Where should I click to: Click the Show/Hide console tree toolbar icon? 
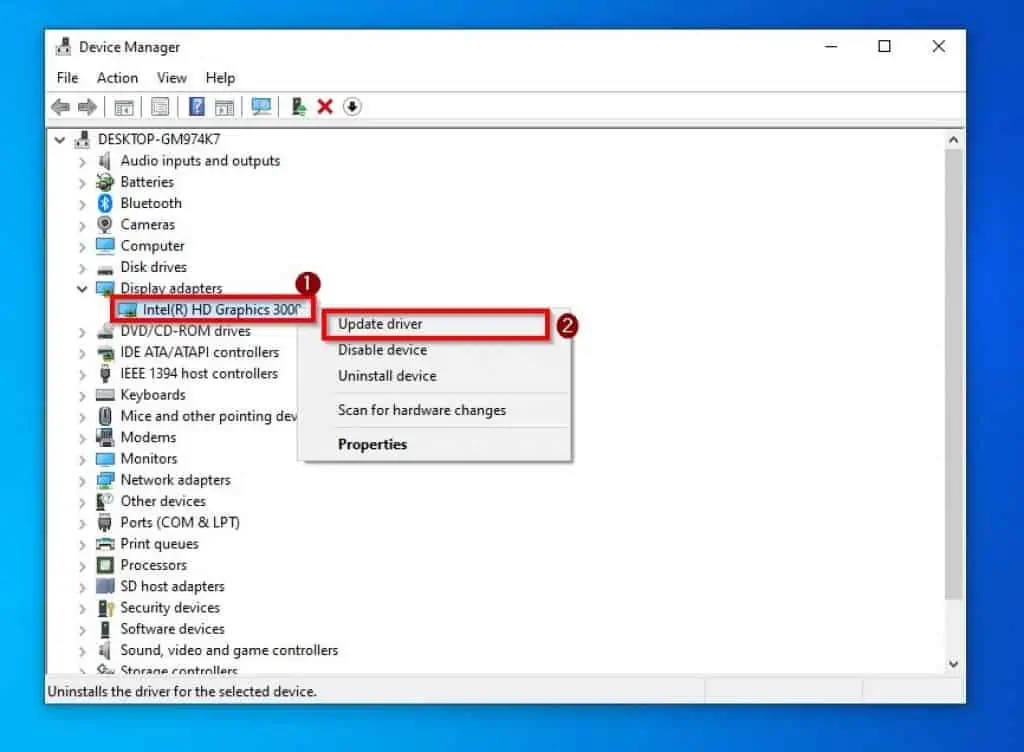click(124, 107)
